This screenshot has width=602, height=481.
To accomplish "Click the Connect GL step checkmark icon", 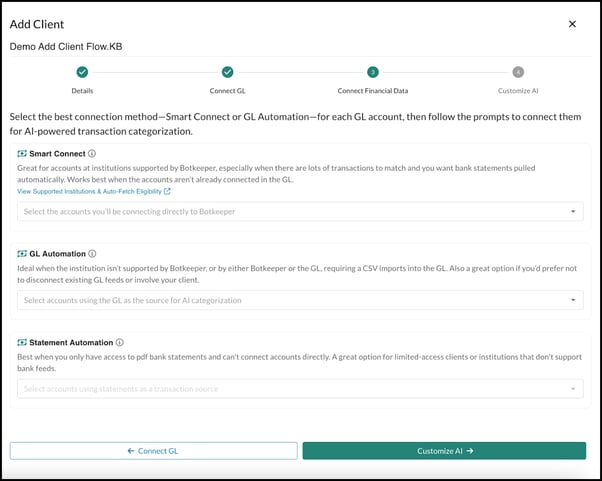I will click(x=227, y=72).
